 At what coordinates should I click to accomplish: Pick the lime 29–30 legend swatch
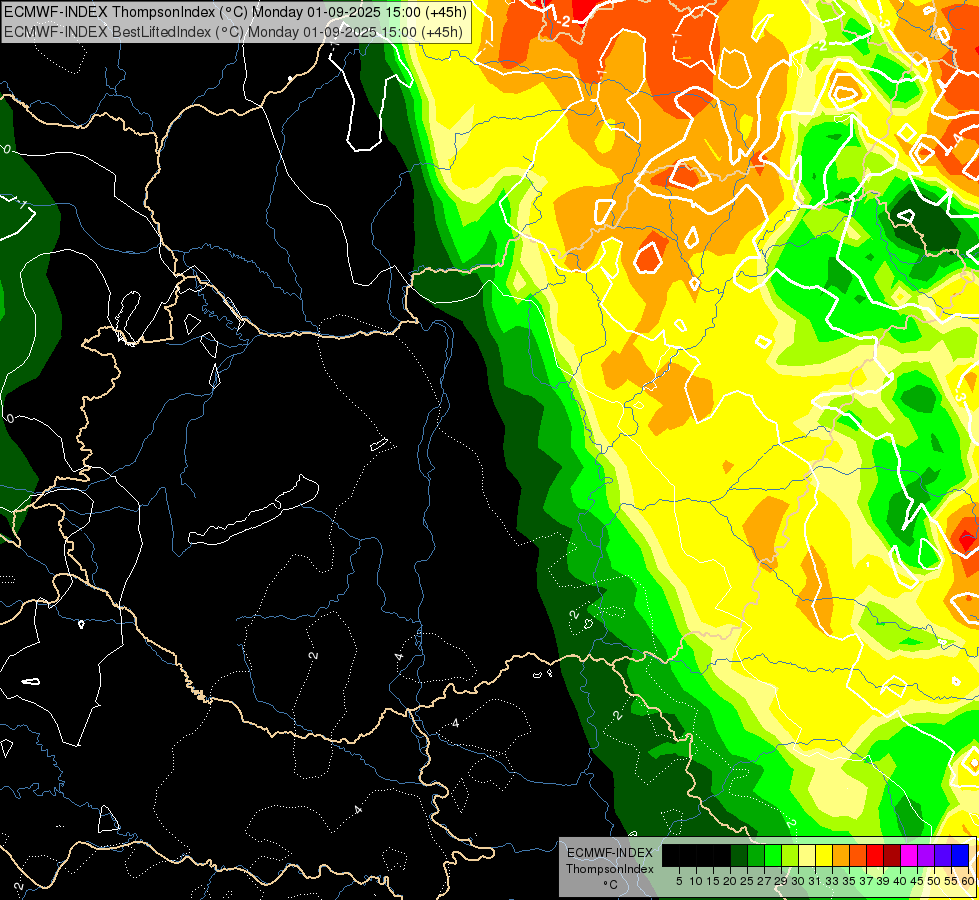pos(790,855)
